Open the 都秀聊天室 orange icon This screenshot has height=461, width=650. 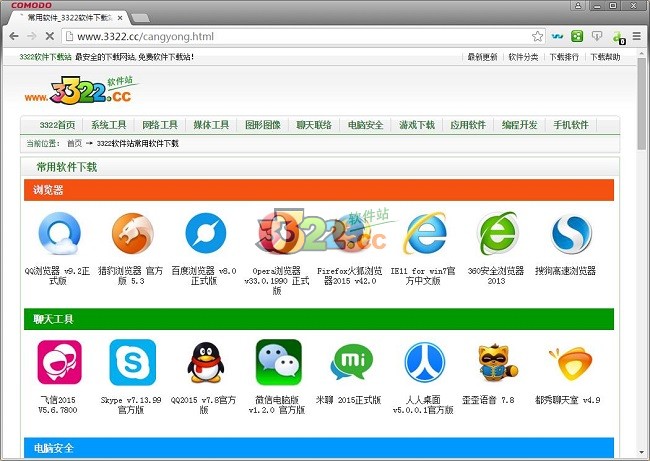570,363
